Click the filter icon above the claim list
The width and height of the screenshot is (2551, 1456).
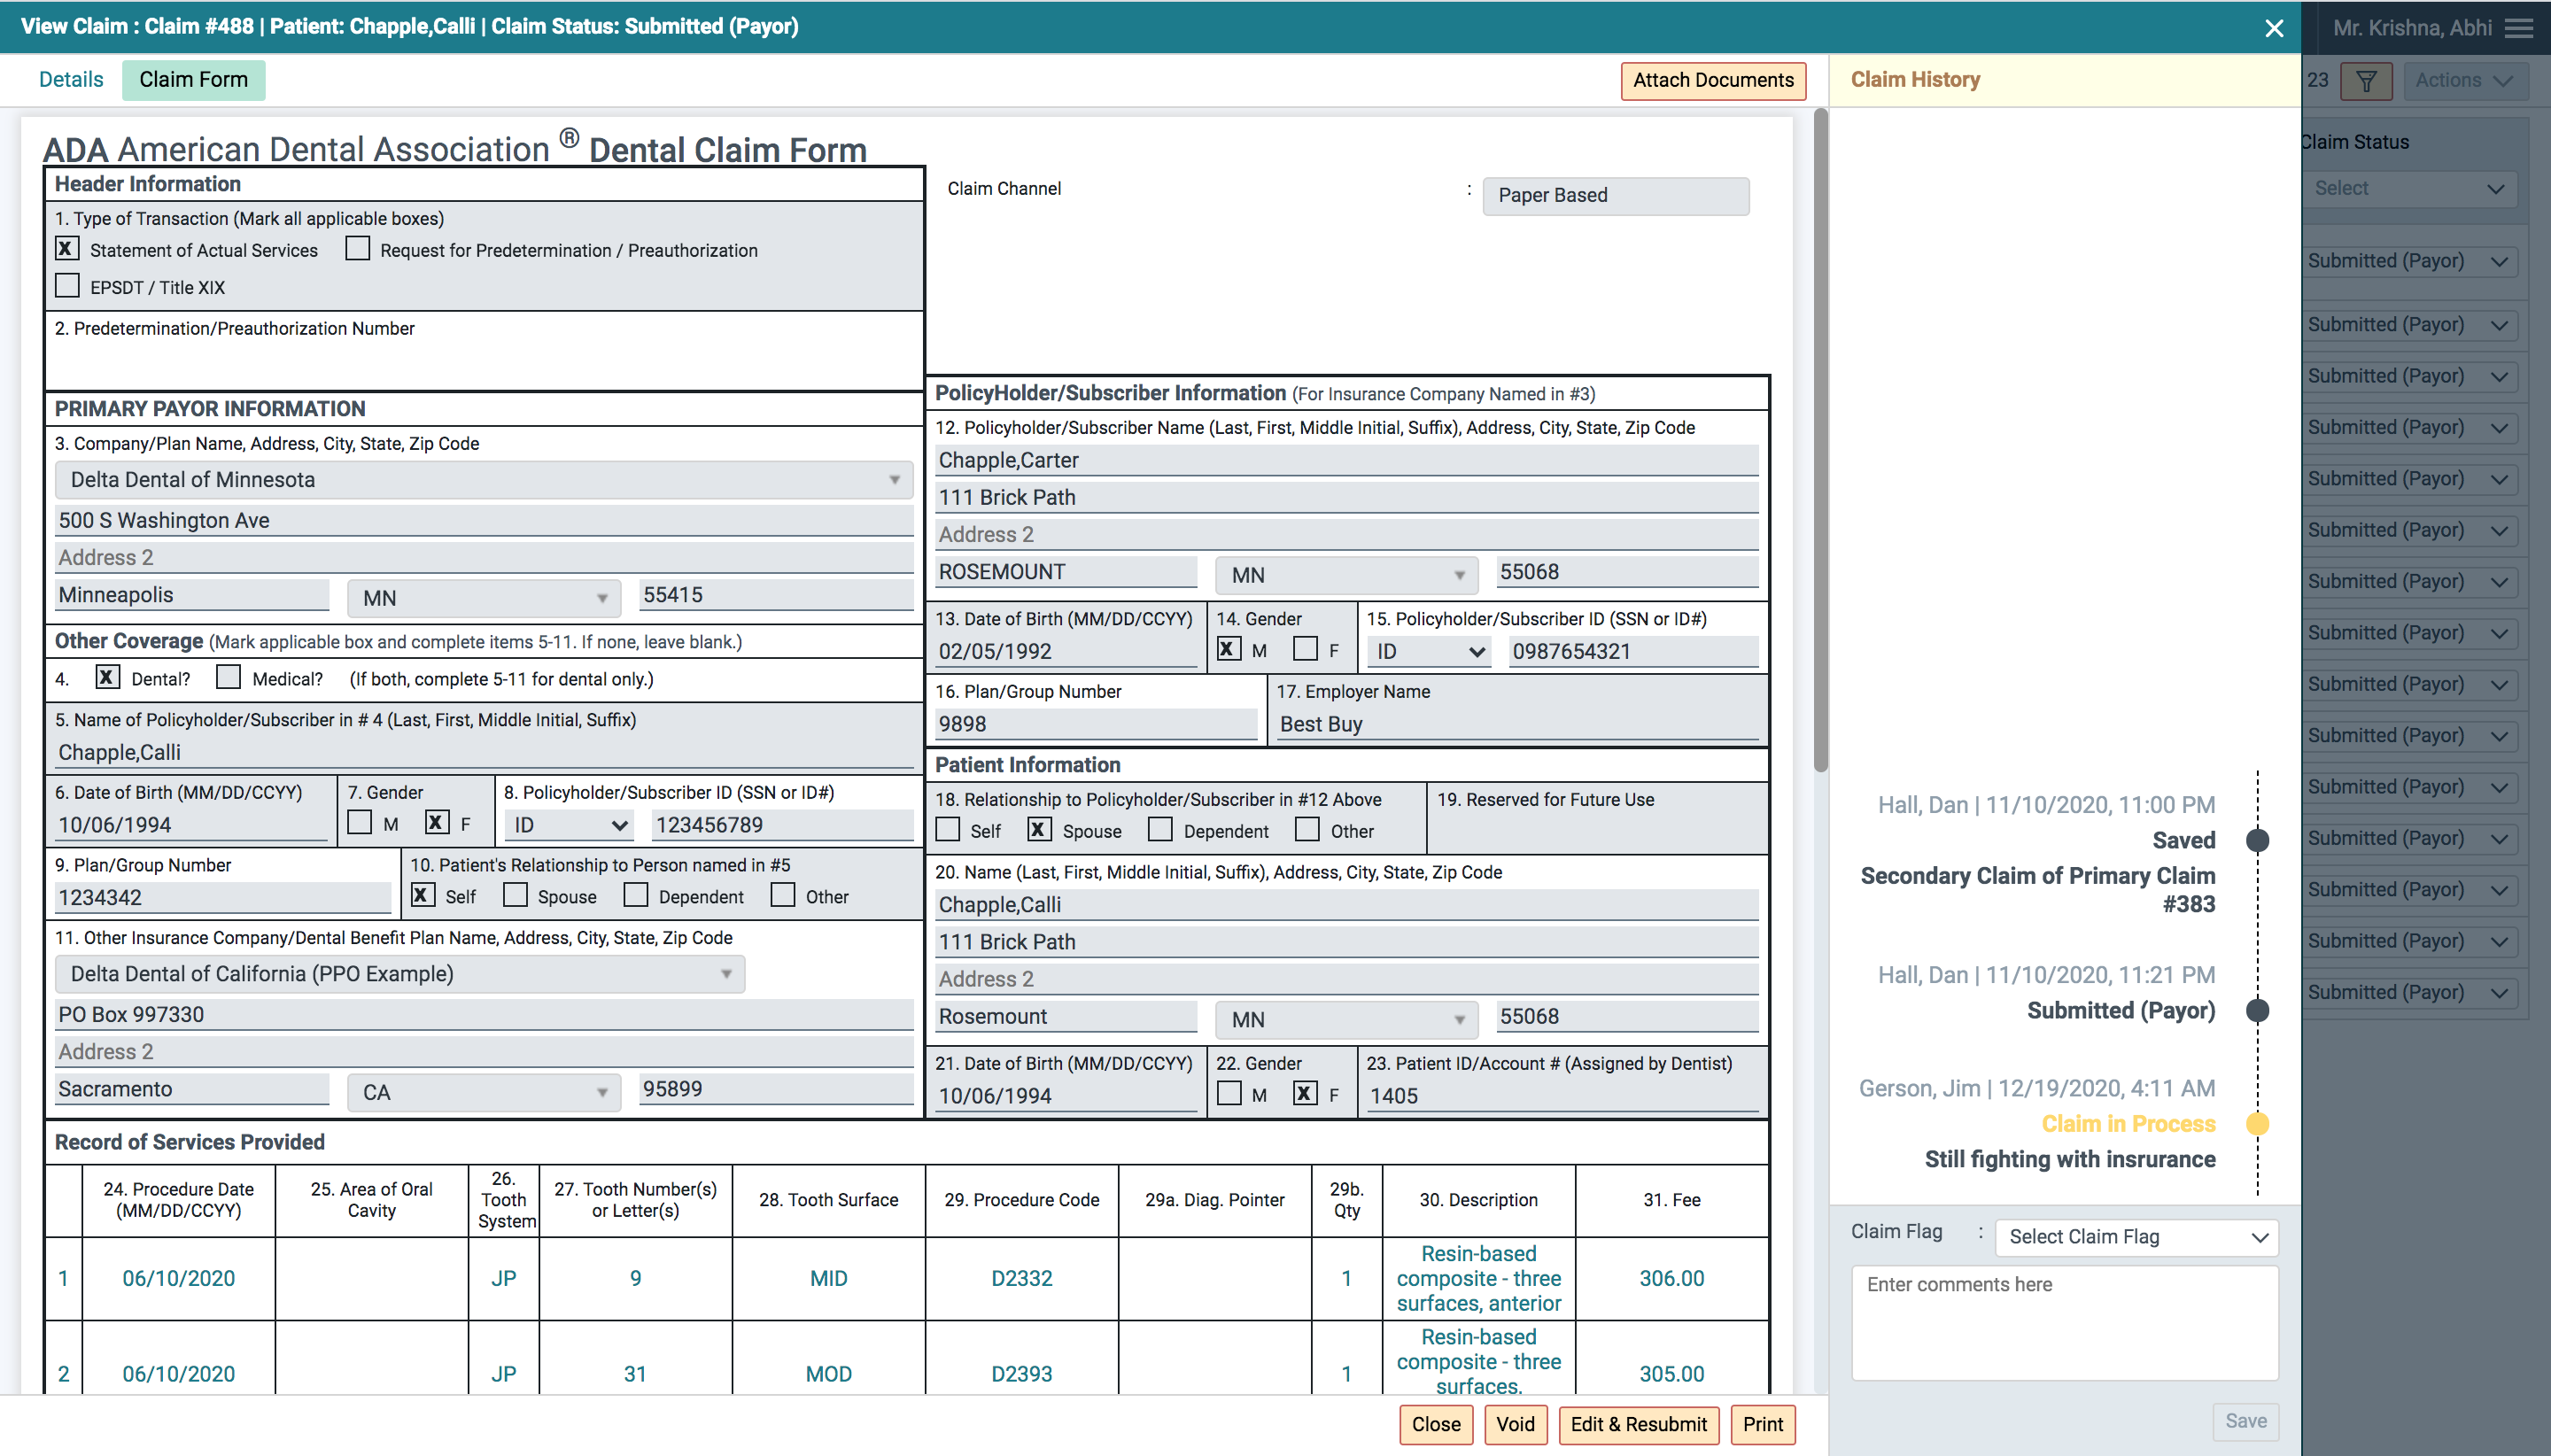point(2367,81)
